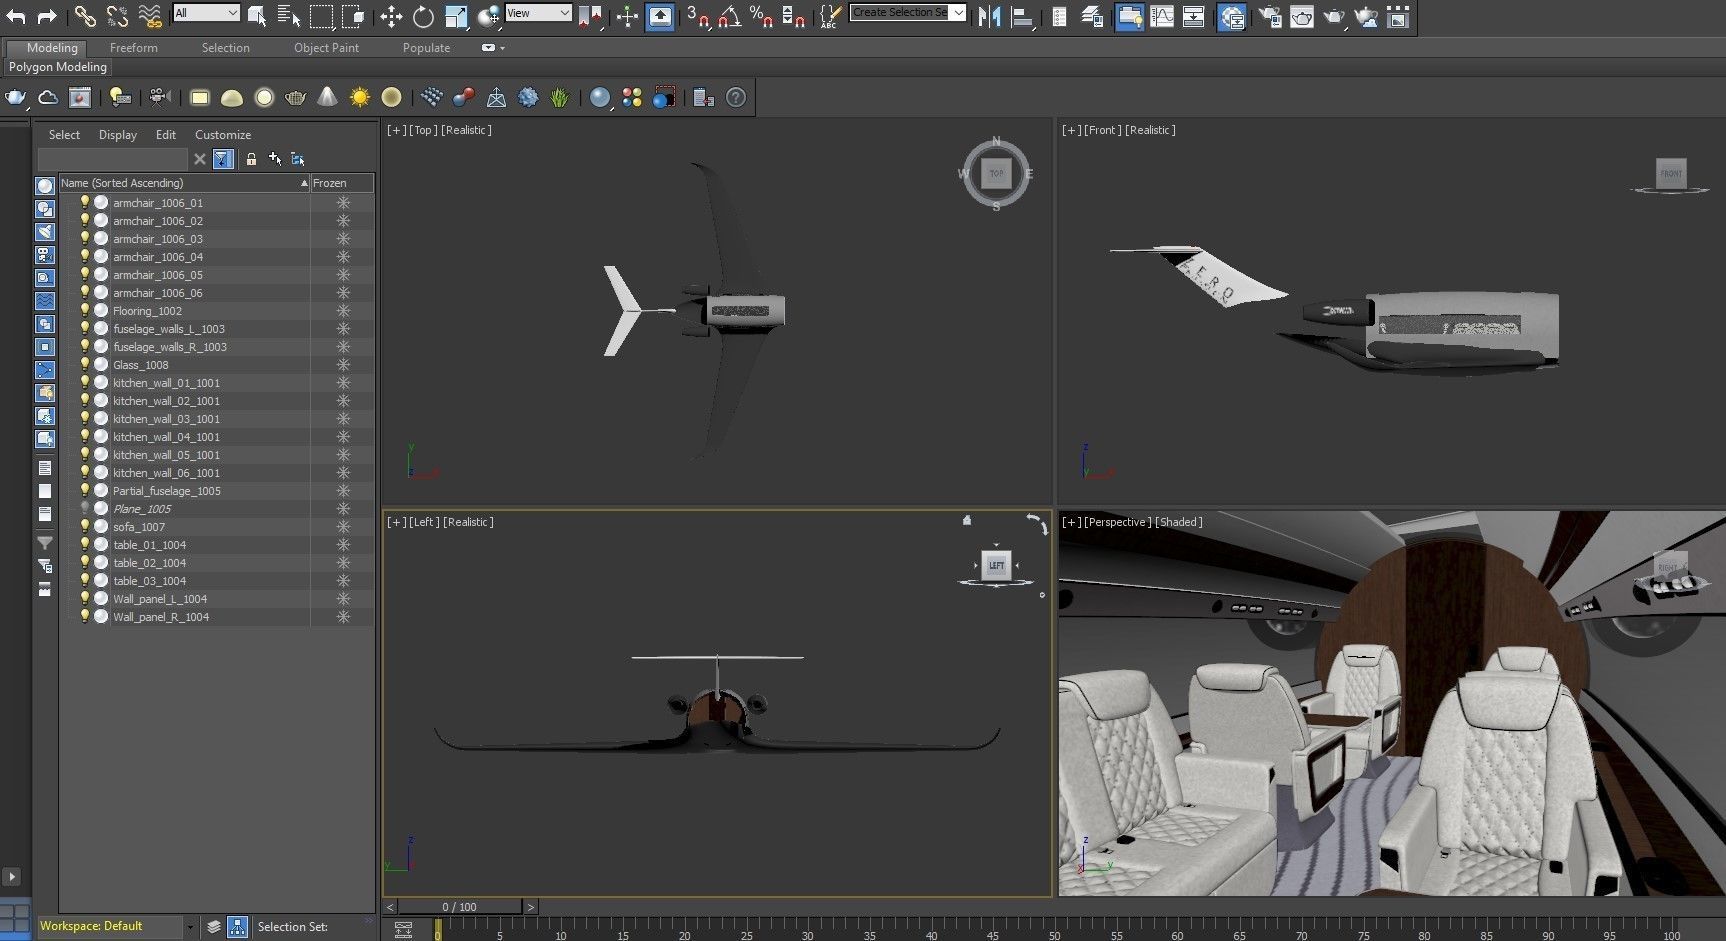Click Name sort ascending arrow header
Viewport: 1726px width, 941px height.
[304, 183]
